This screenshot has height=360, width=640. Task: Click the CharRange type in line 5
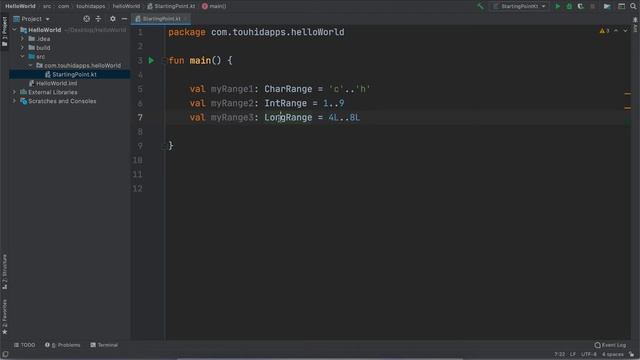click(x=288, y=89)
